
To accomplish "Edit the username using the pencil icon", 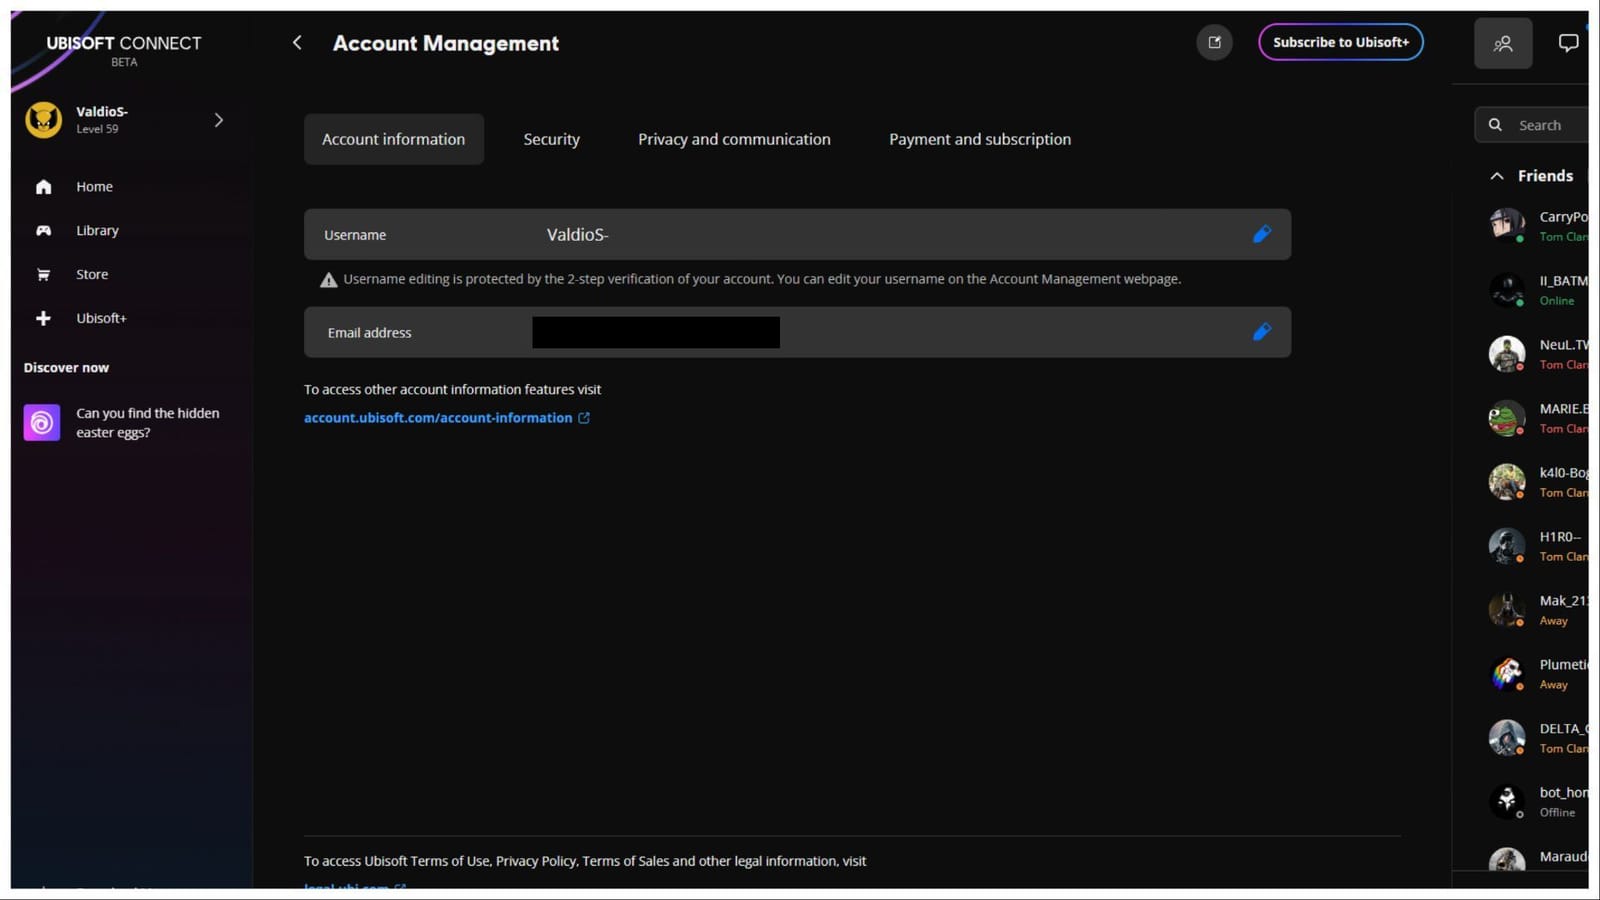I will (1262, 234).
